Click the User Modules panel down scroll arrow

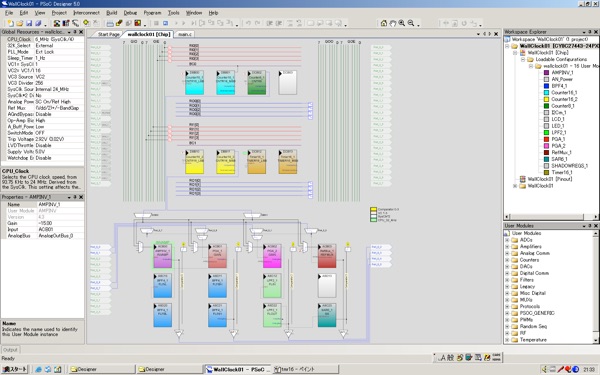[596, 340]
